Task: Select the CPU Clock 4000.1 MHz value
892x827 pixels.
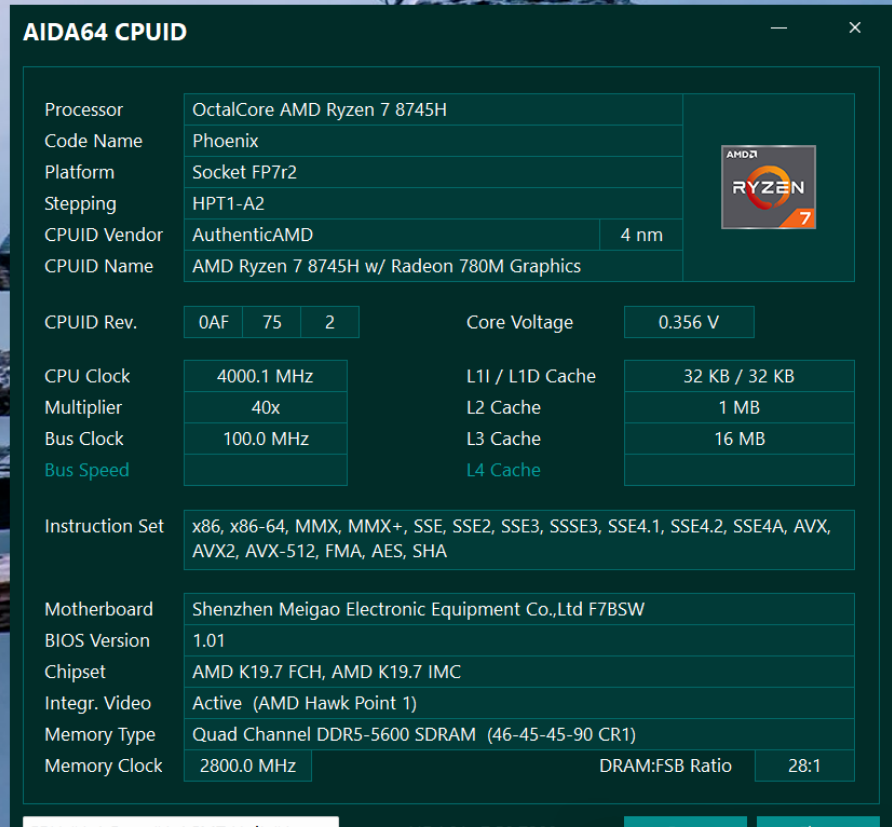Action: click(x=265, y=376)
